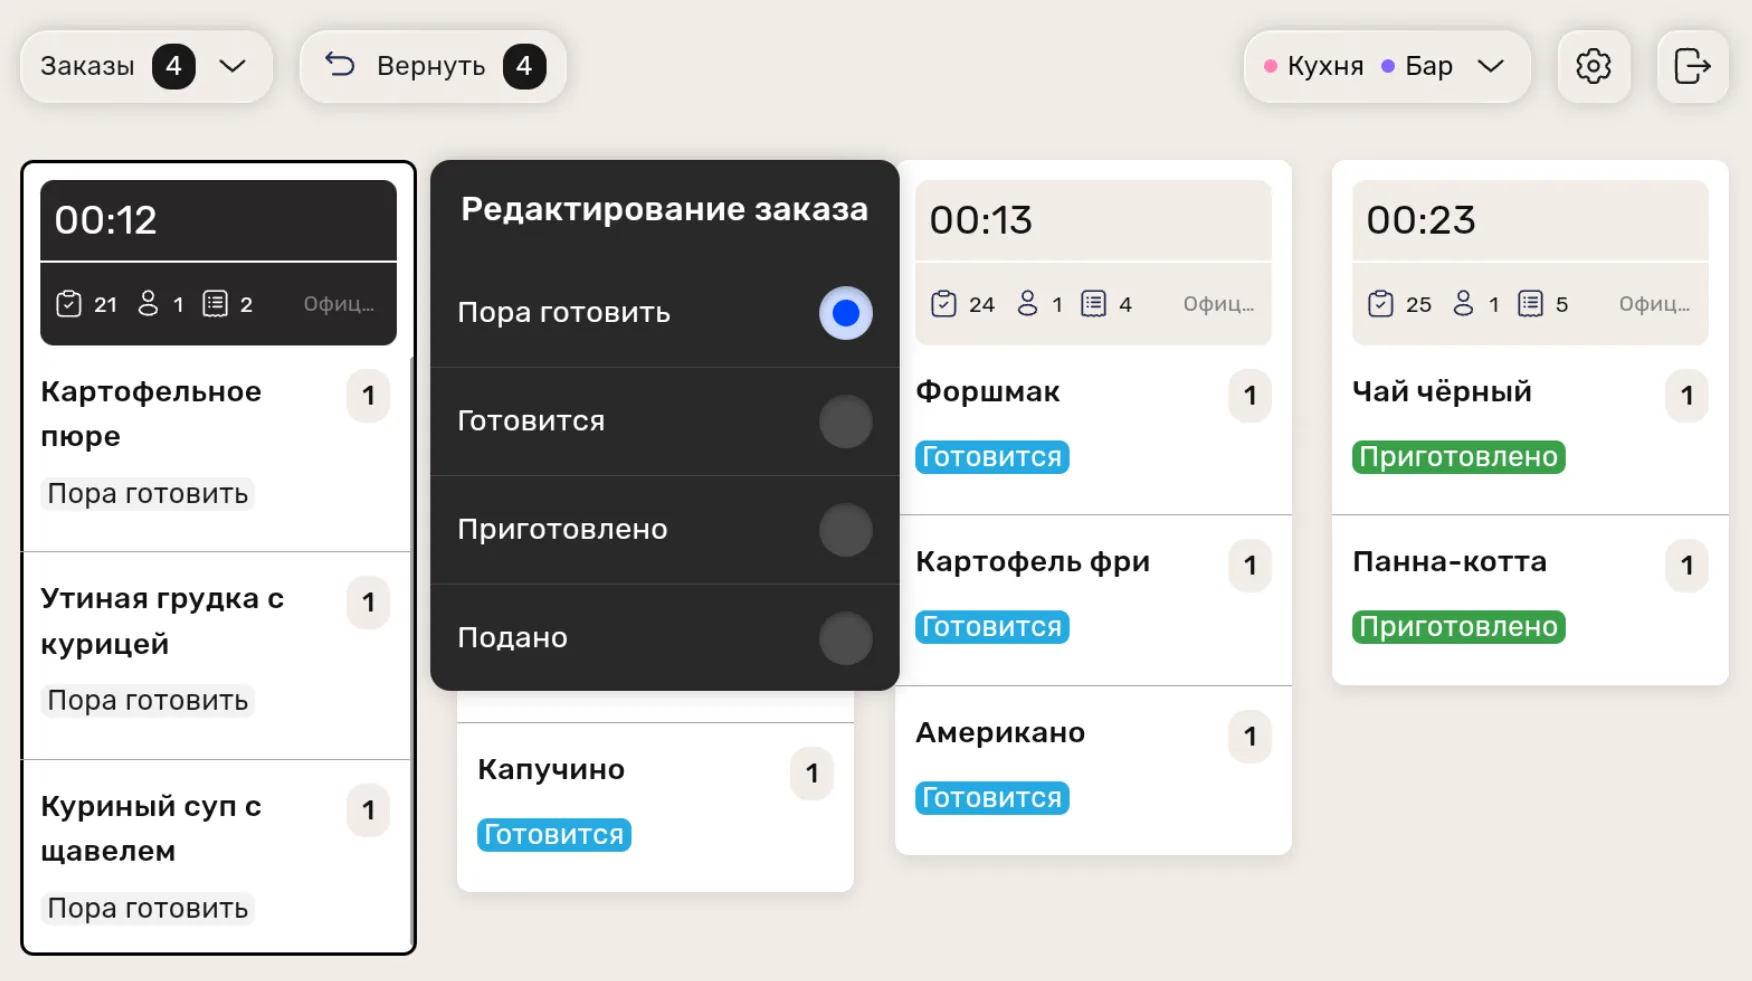
Task: Click Готовится badge under Американо
Action: (992, 798)
